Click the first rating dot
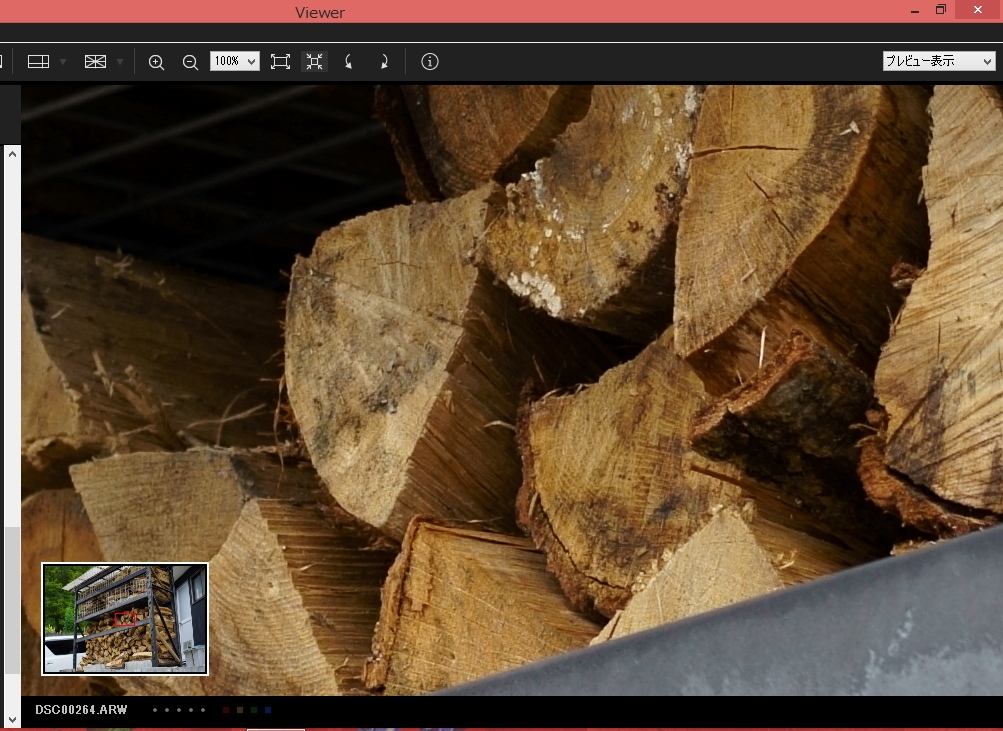Viewport: 1003px width, 731px height. [x=155, y=710]
